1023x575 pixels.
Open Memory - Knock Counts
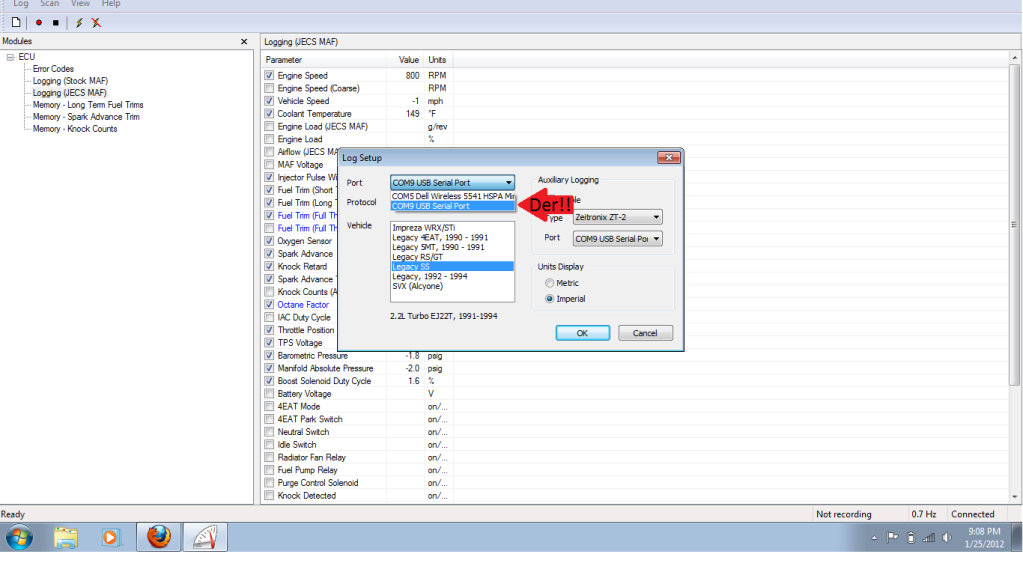click(75, 129)
